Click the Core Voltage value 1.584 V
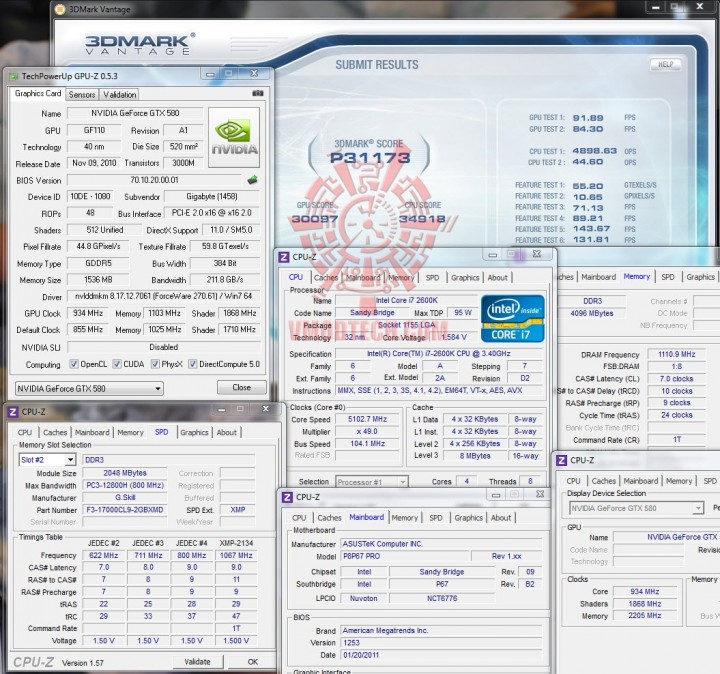 pyautogui.click(x=454, y=337)
